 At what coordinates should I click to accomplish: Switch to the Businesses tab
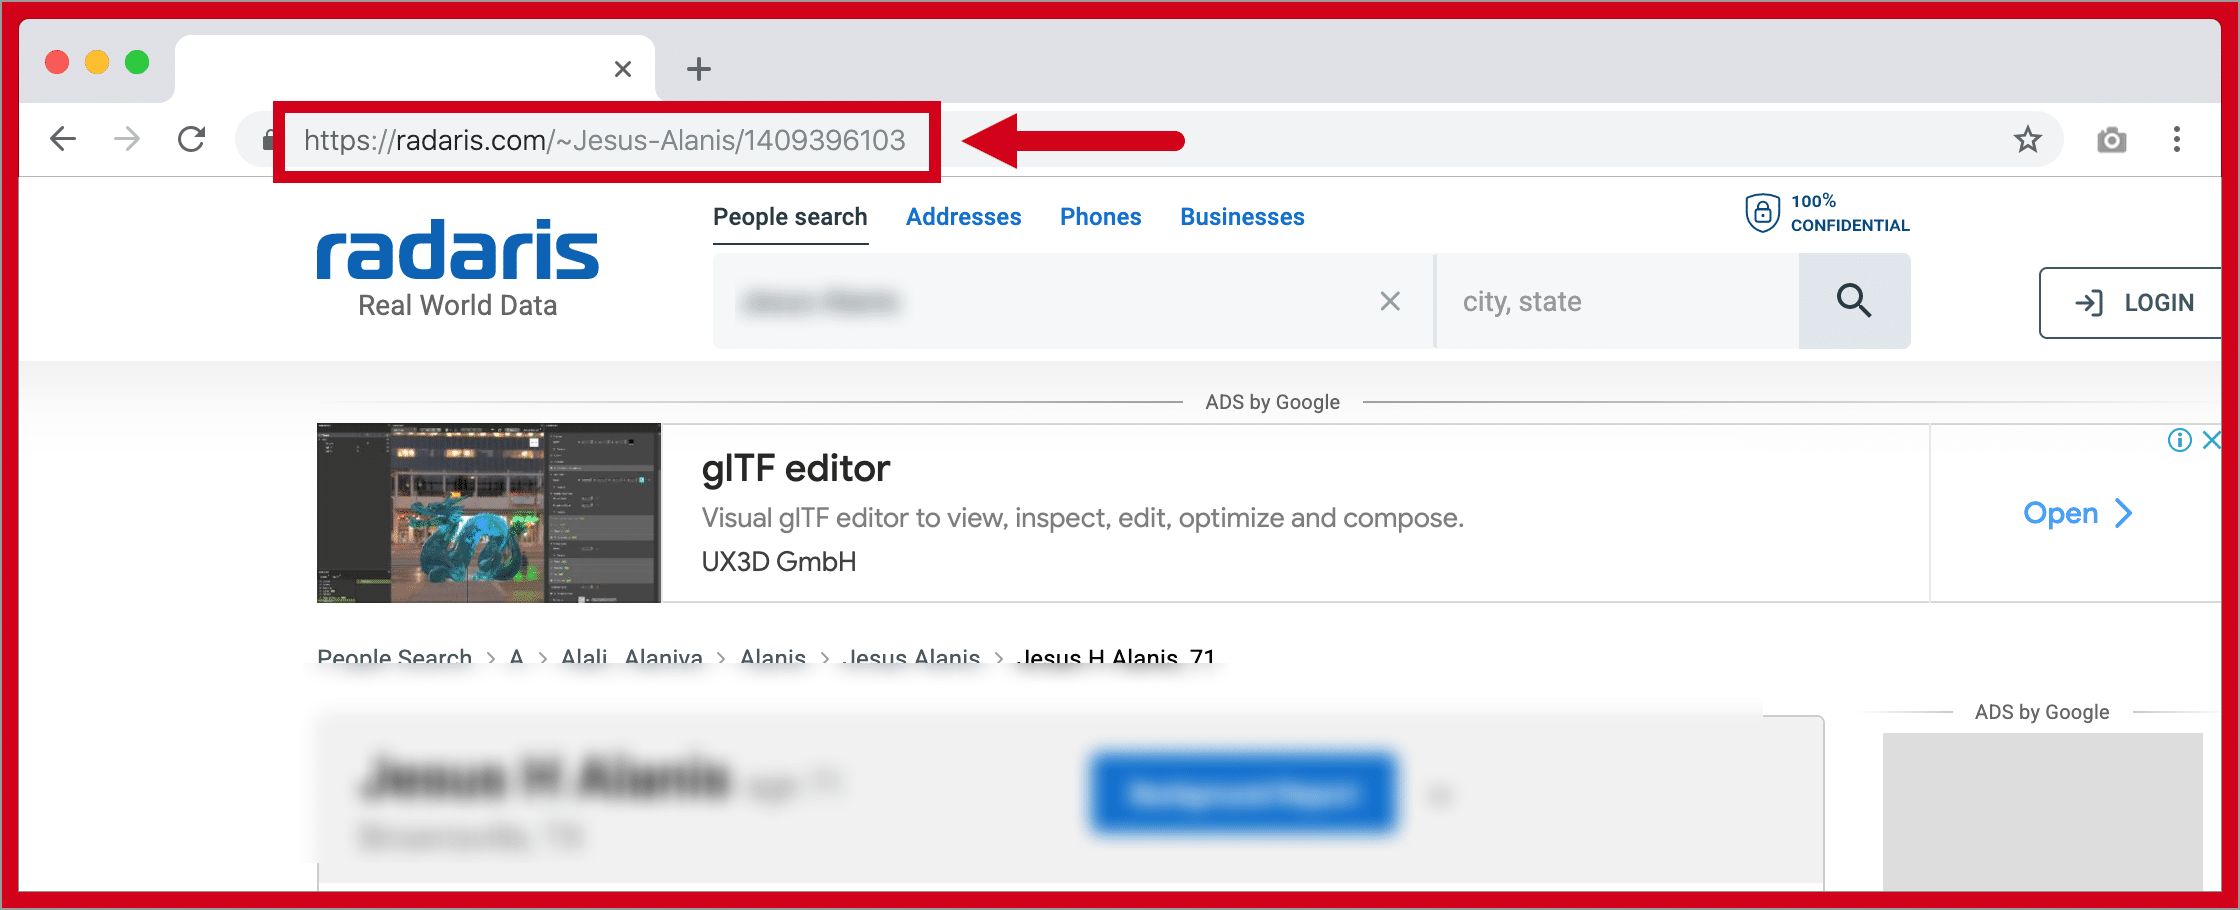pos(1243,217)
